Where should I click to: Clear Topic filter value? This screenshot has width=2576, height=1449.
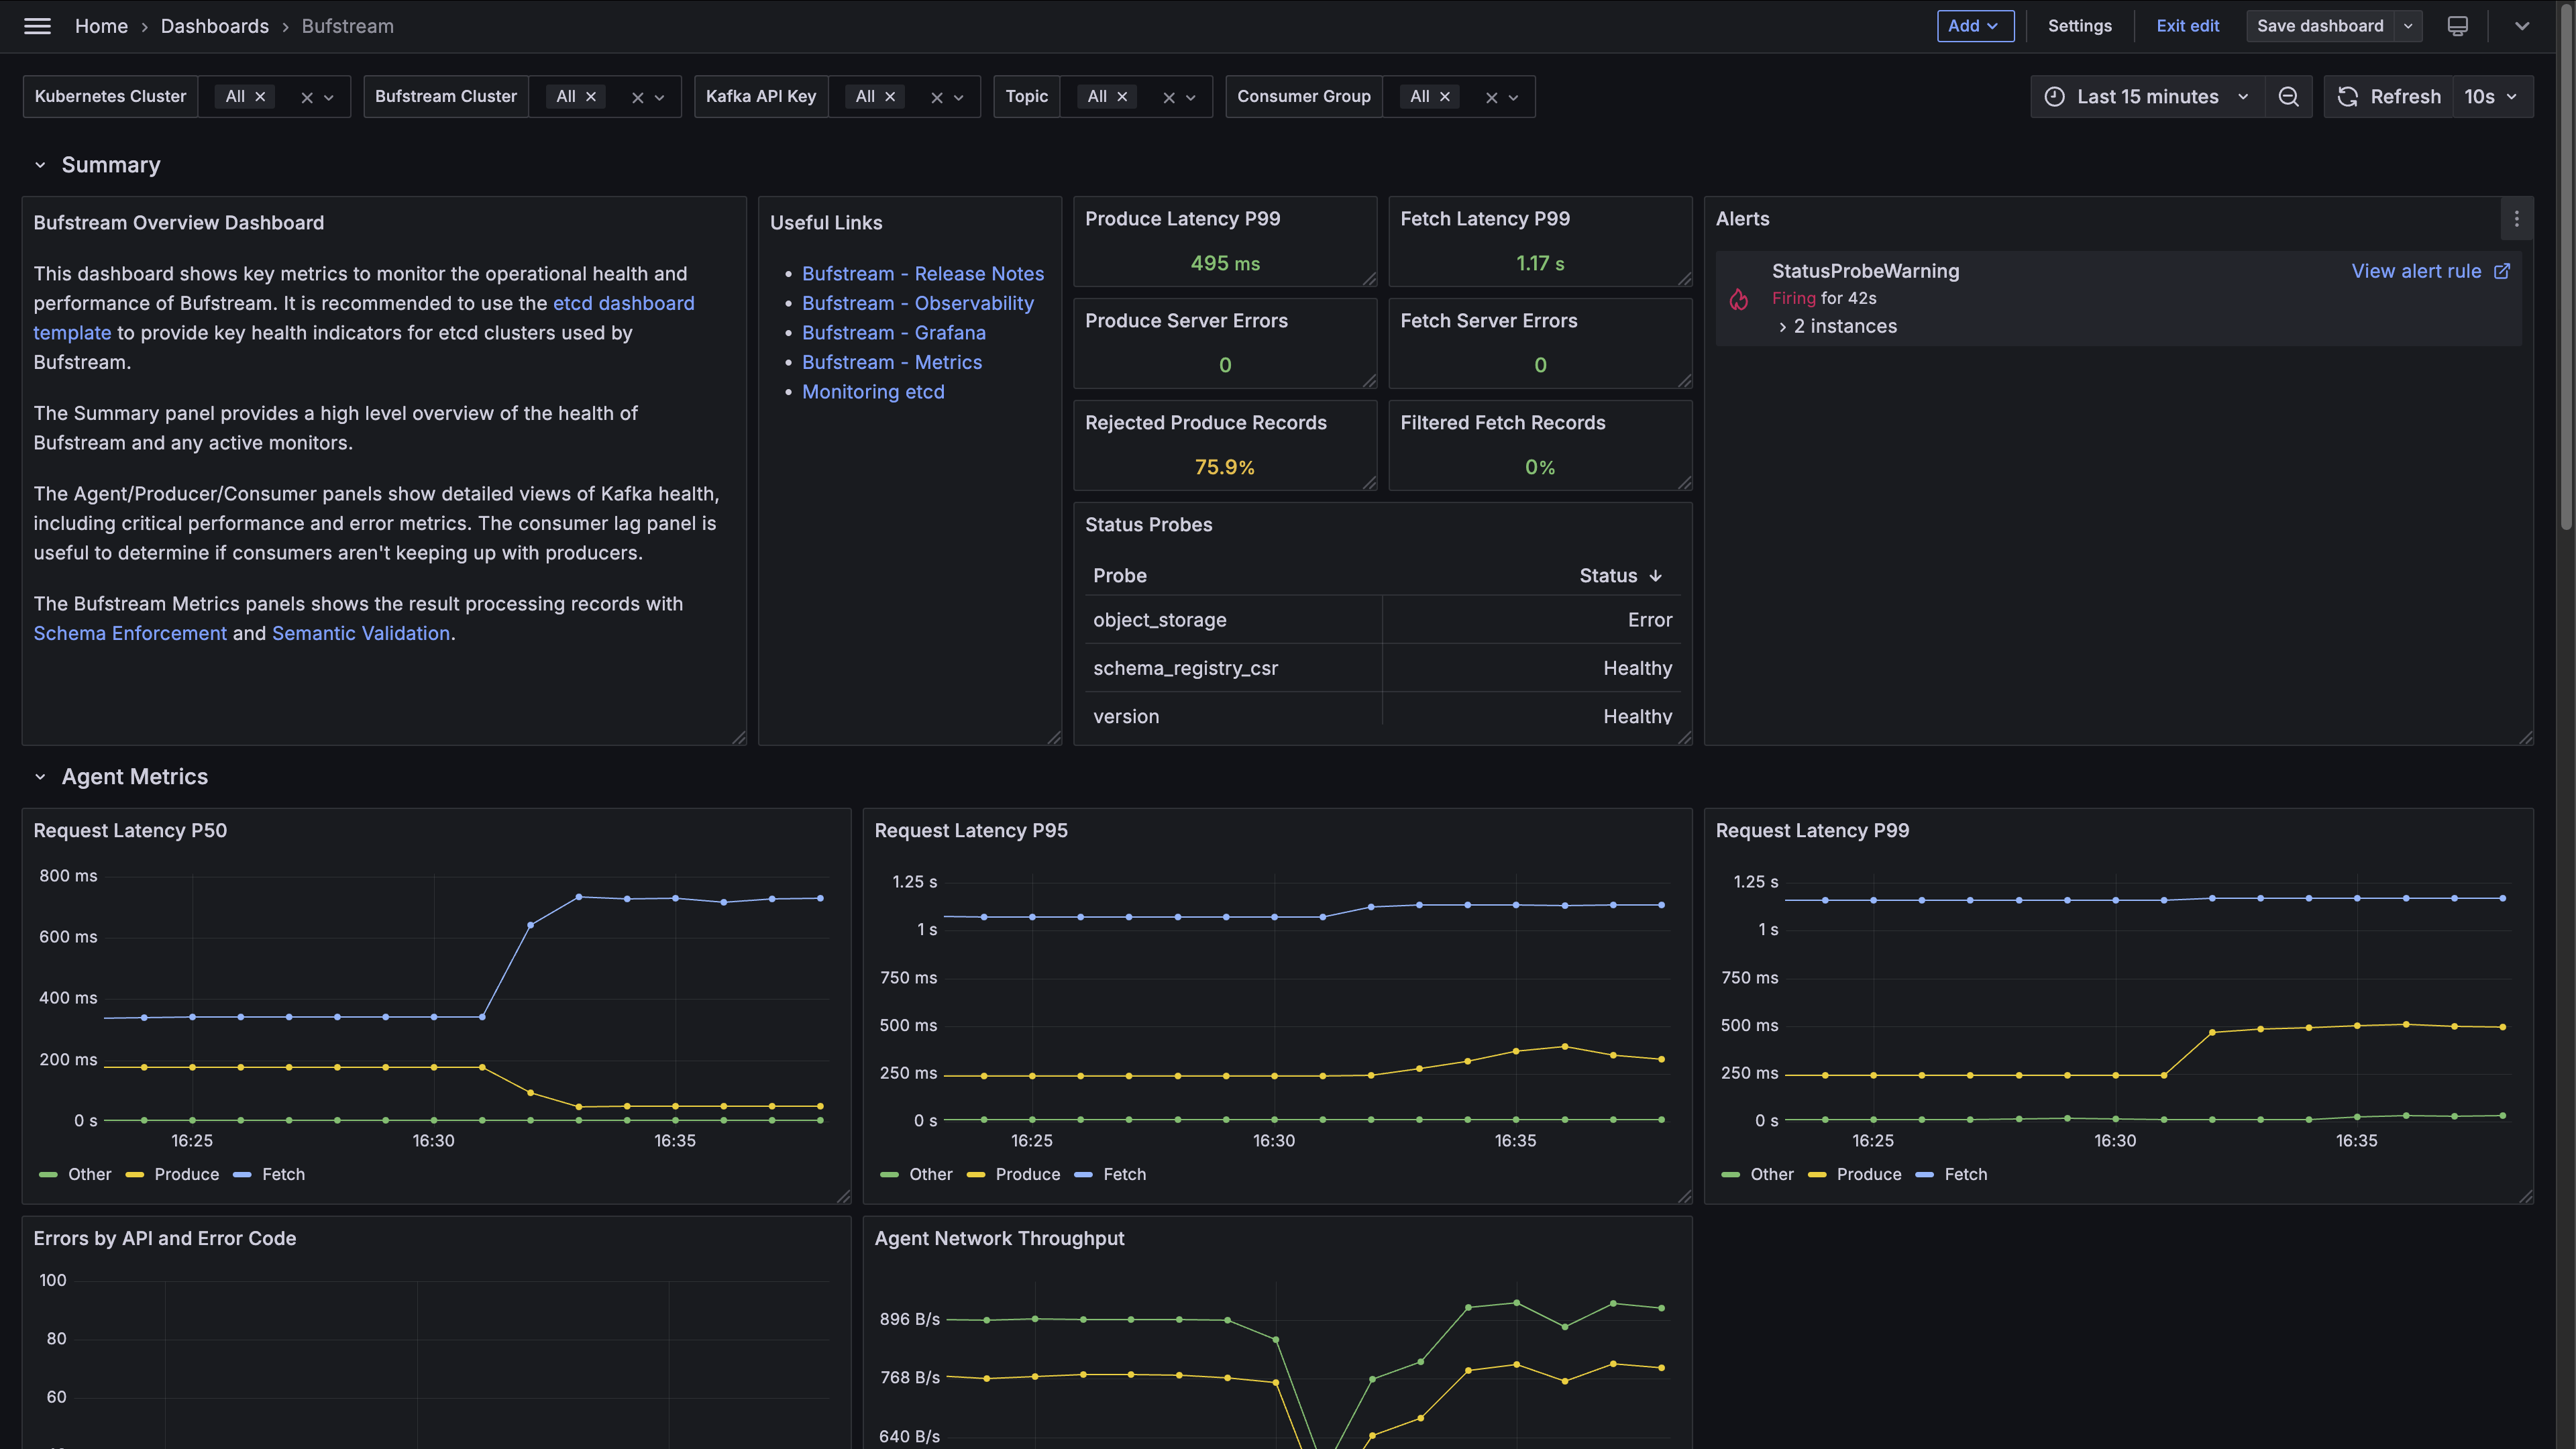tap(1169, 97)
